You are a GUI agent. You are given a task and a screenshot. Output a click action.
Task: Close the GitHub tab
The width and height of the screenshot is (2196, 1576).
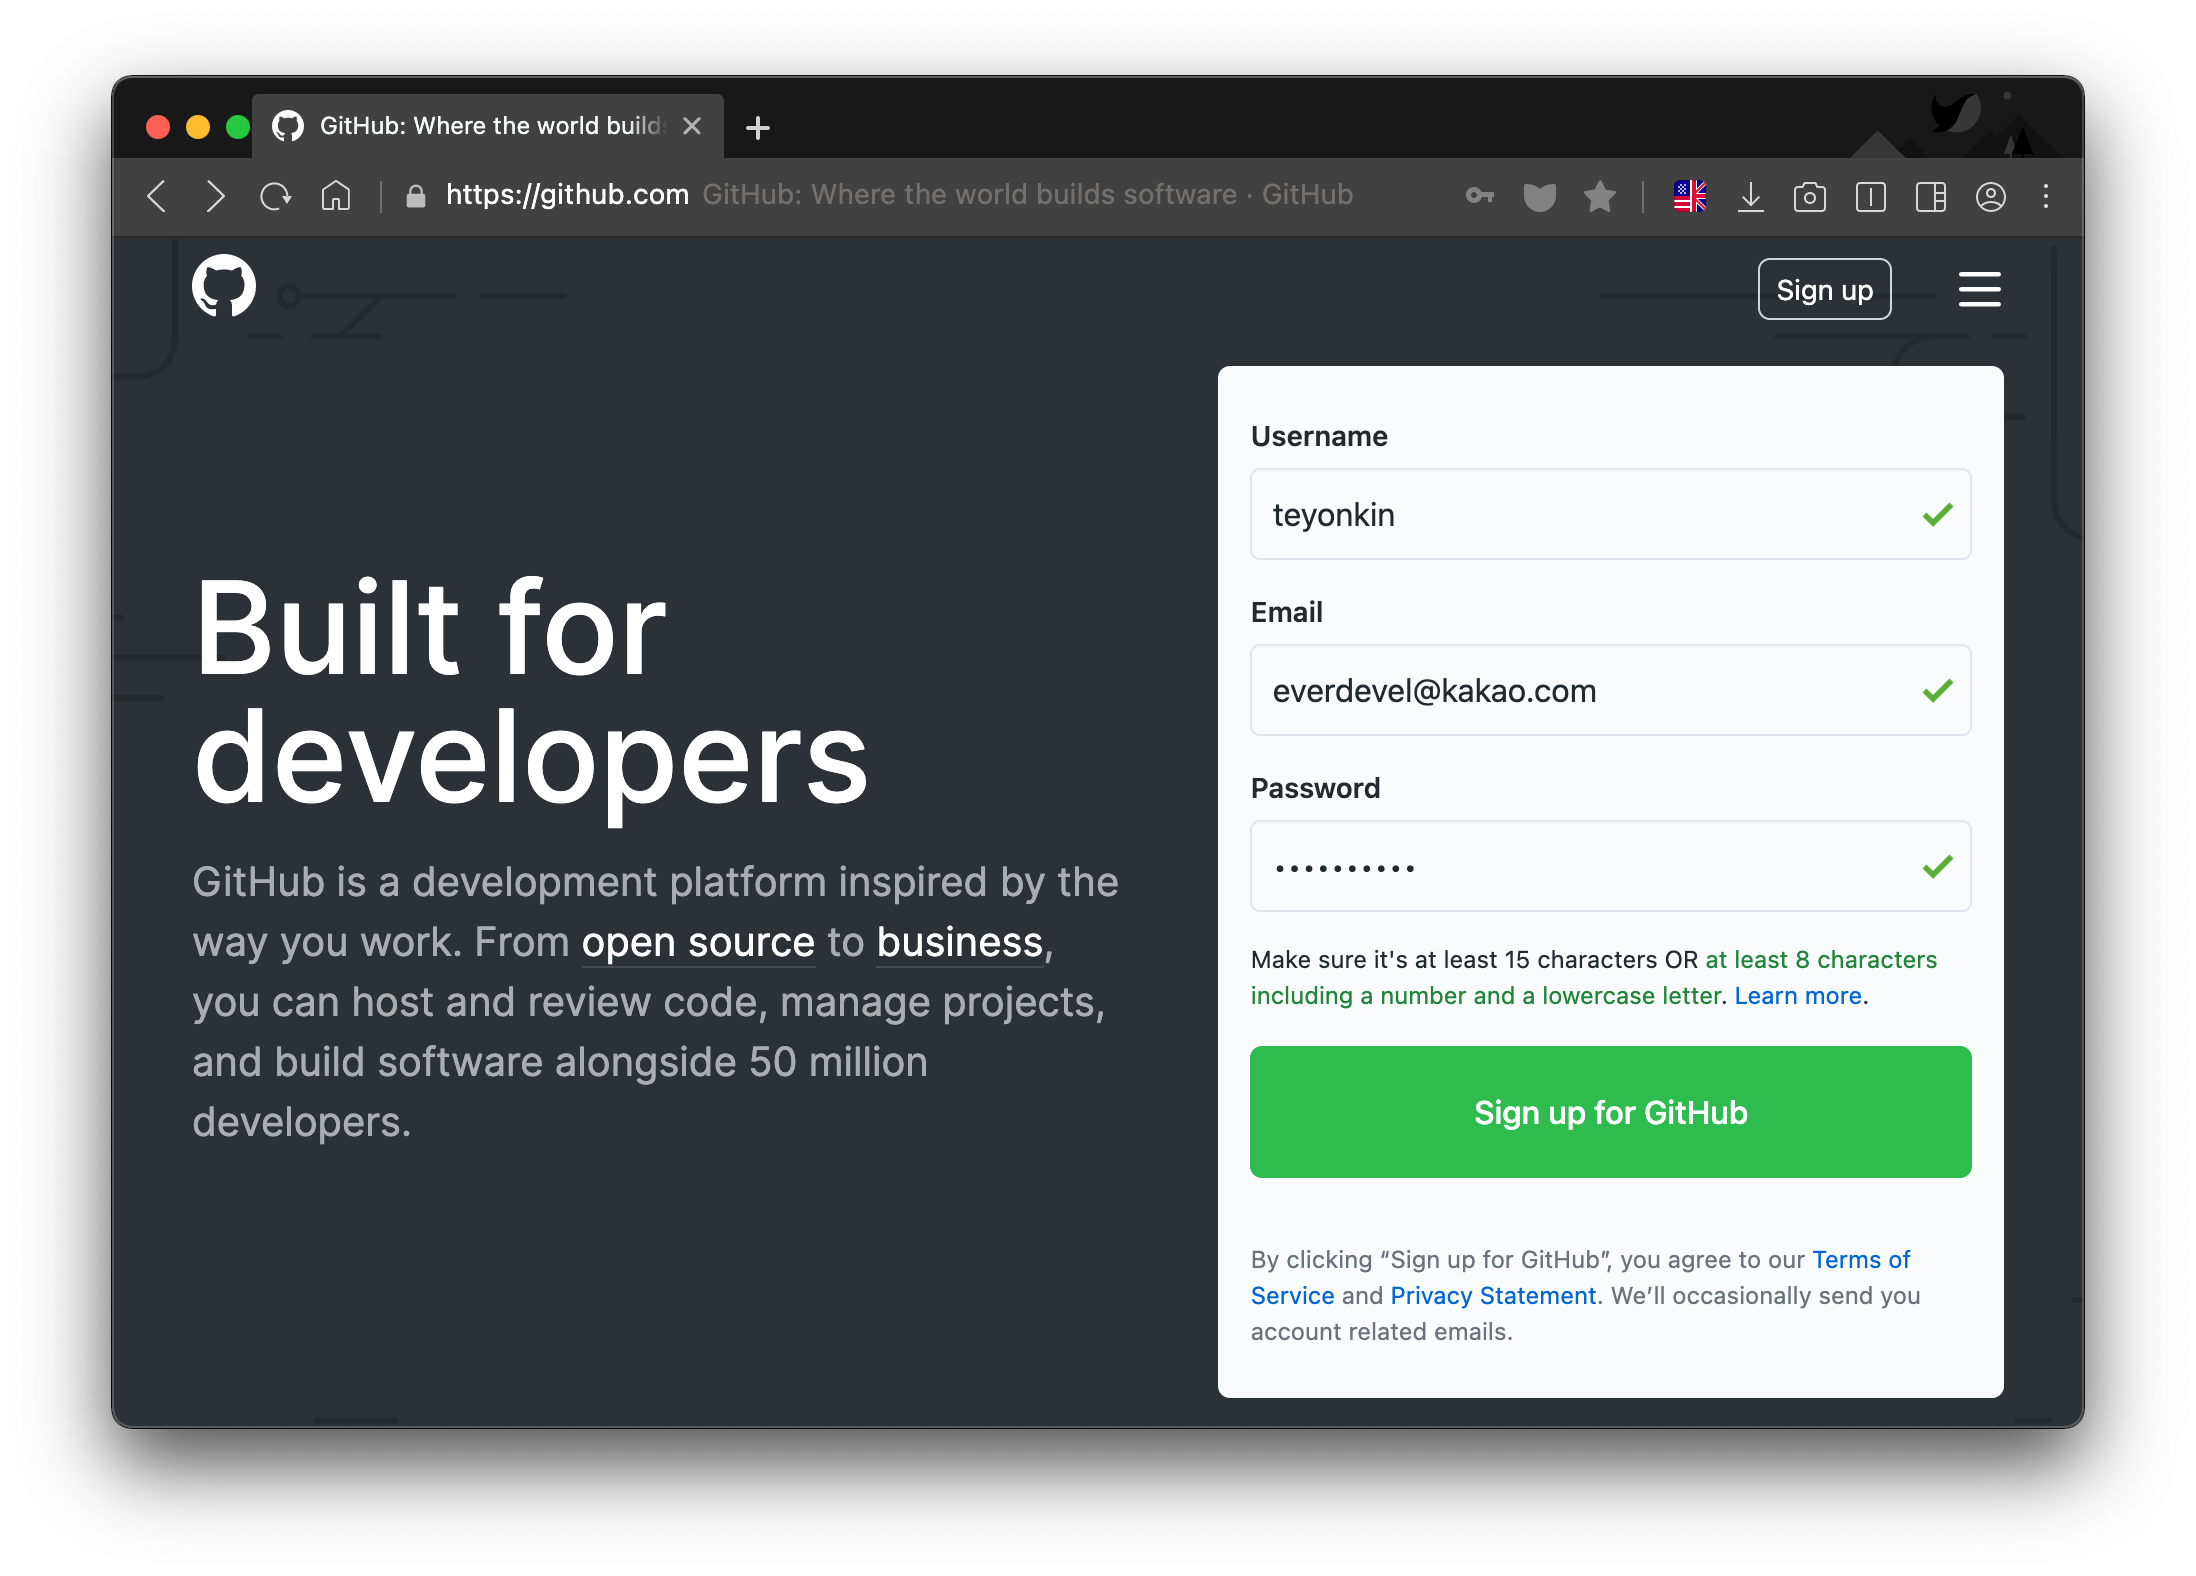(691, 126)
